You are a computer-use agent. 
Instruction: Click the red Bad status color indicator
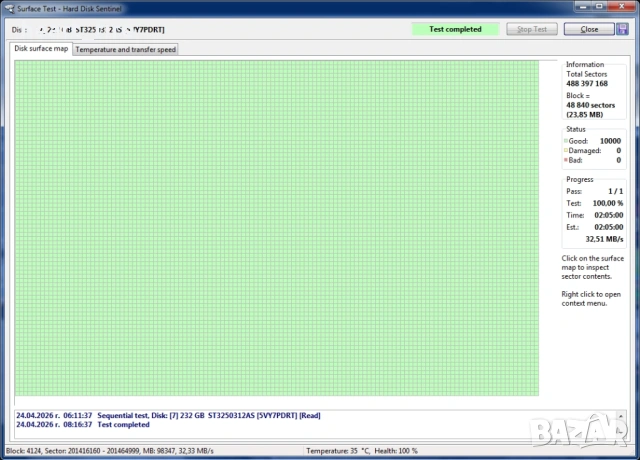coord(566,160)
